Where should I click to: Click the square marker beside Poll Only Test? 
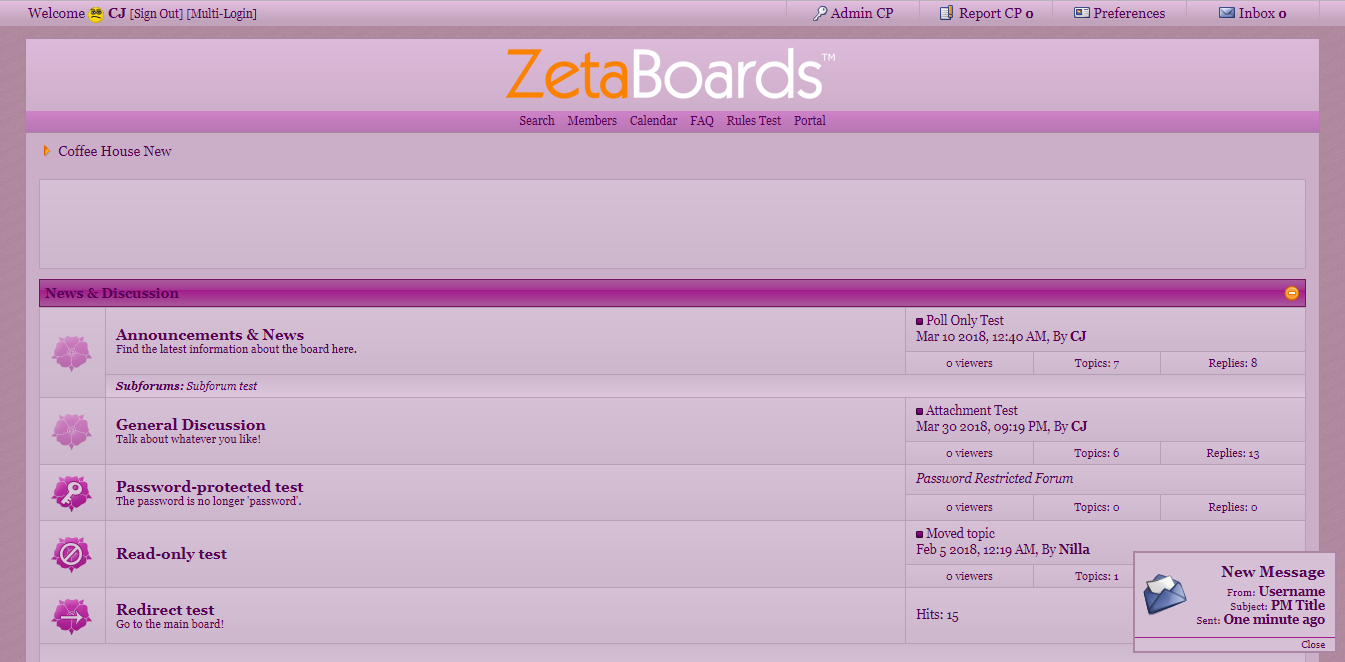pyautogui.click(x=920, y=322)
